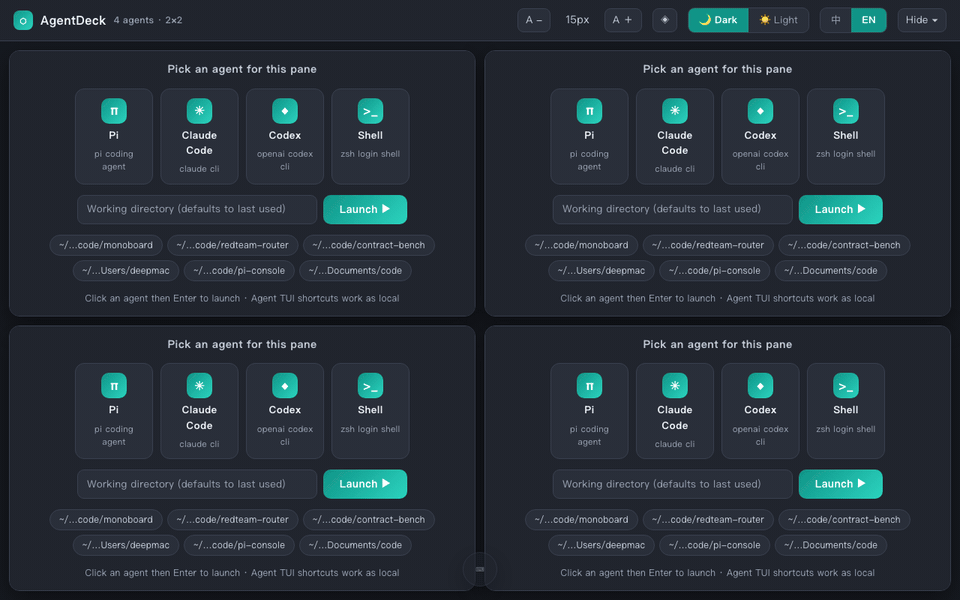This screenshot has height=600, width=960.
Task: Click the AgentDeck logo icon
Action: coord(23,20)
